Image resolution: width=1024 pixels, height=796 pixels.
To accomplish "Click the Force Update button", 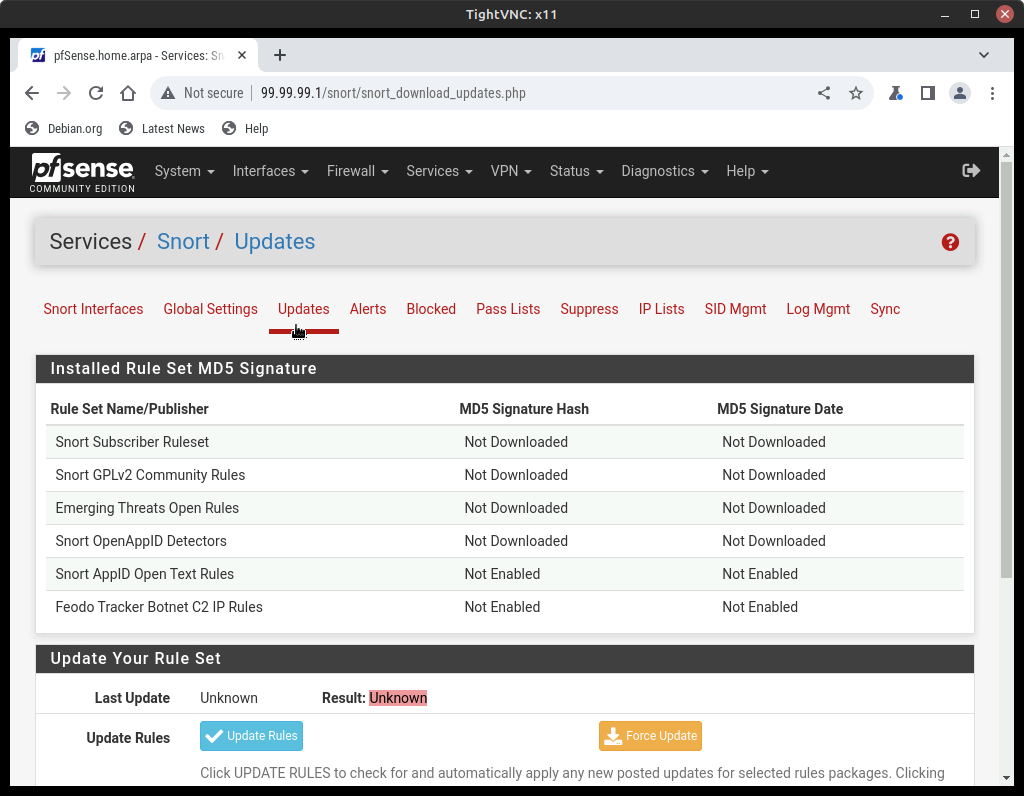I will (x=650, y=736).
